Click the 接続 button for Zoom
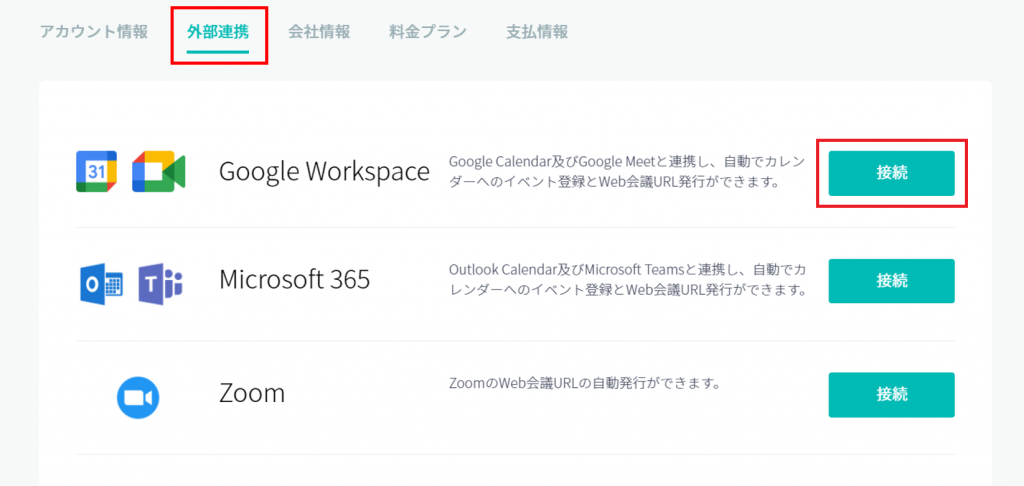Viewport: 1024px width, 486px height. [x=891, y=394]
